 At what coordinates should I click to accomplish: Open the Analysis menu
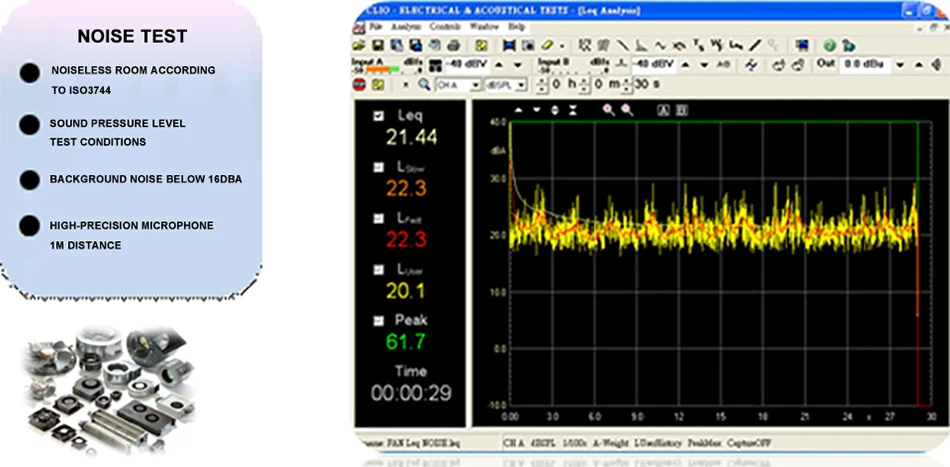[407, 27]
